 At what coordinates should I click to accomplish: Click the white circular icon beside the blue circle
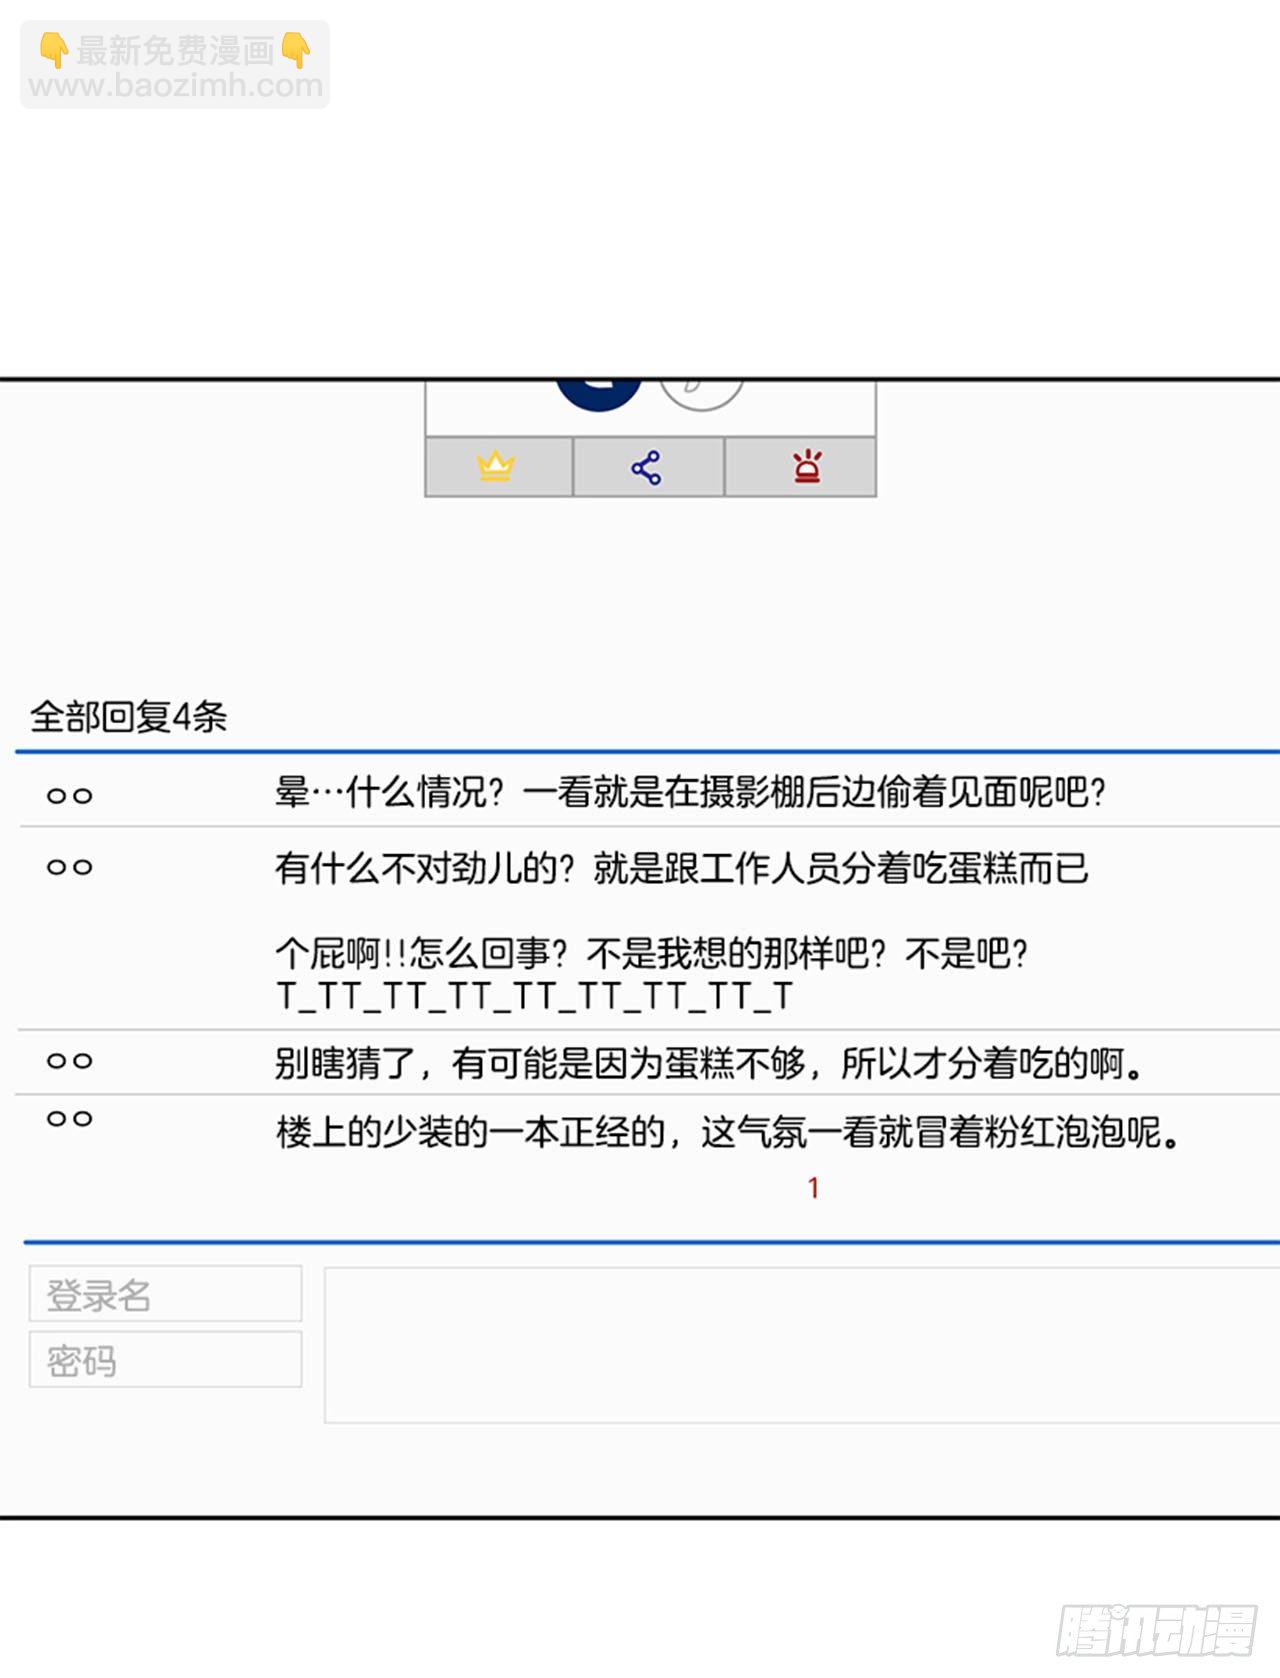pos(701,394)
